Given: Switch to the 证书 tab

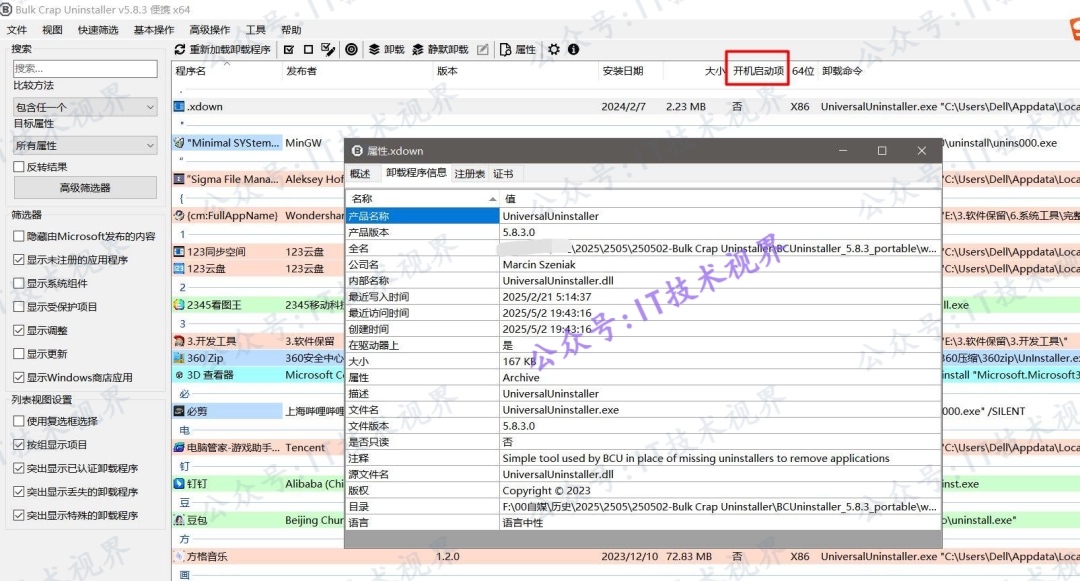Looking at the screenshot, I should point(503,173).
